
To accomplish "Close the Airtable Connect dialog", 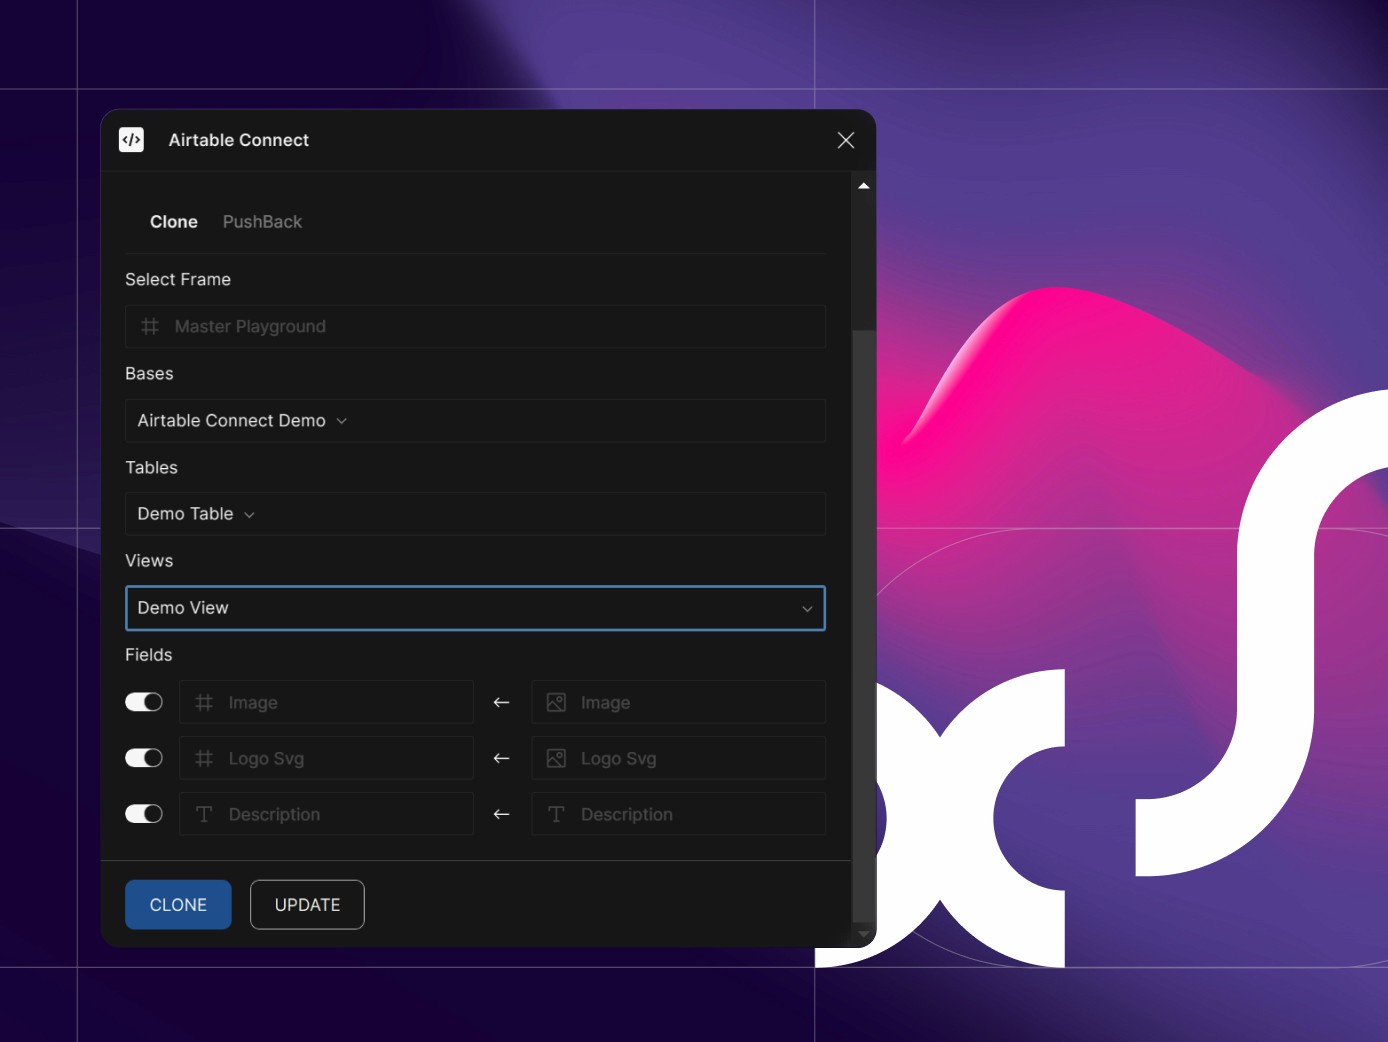I will coord(846,140).
